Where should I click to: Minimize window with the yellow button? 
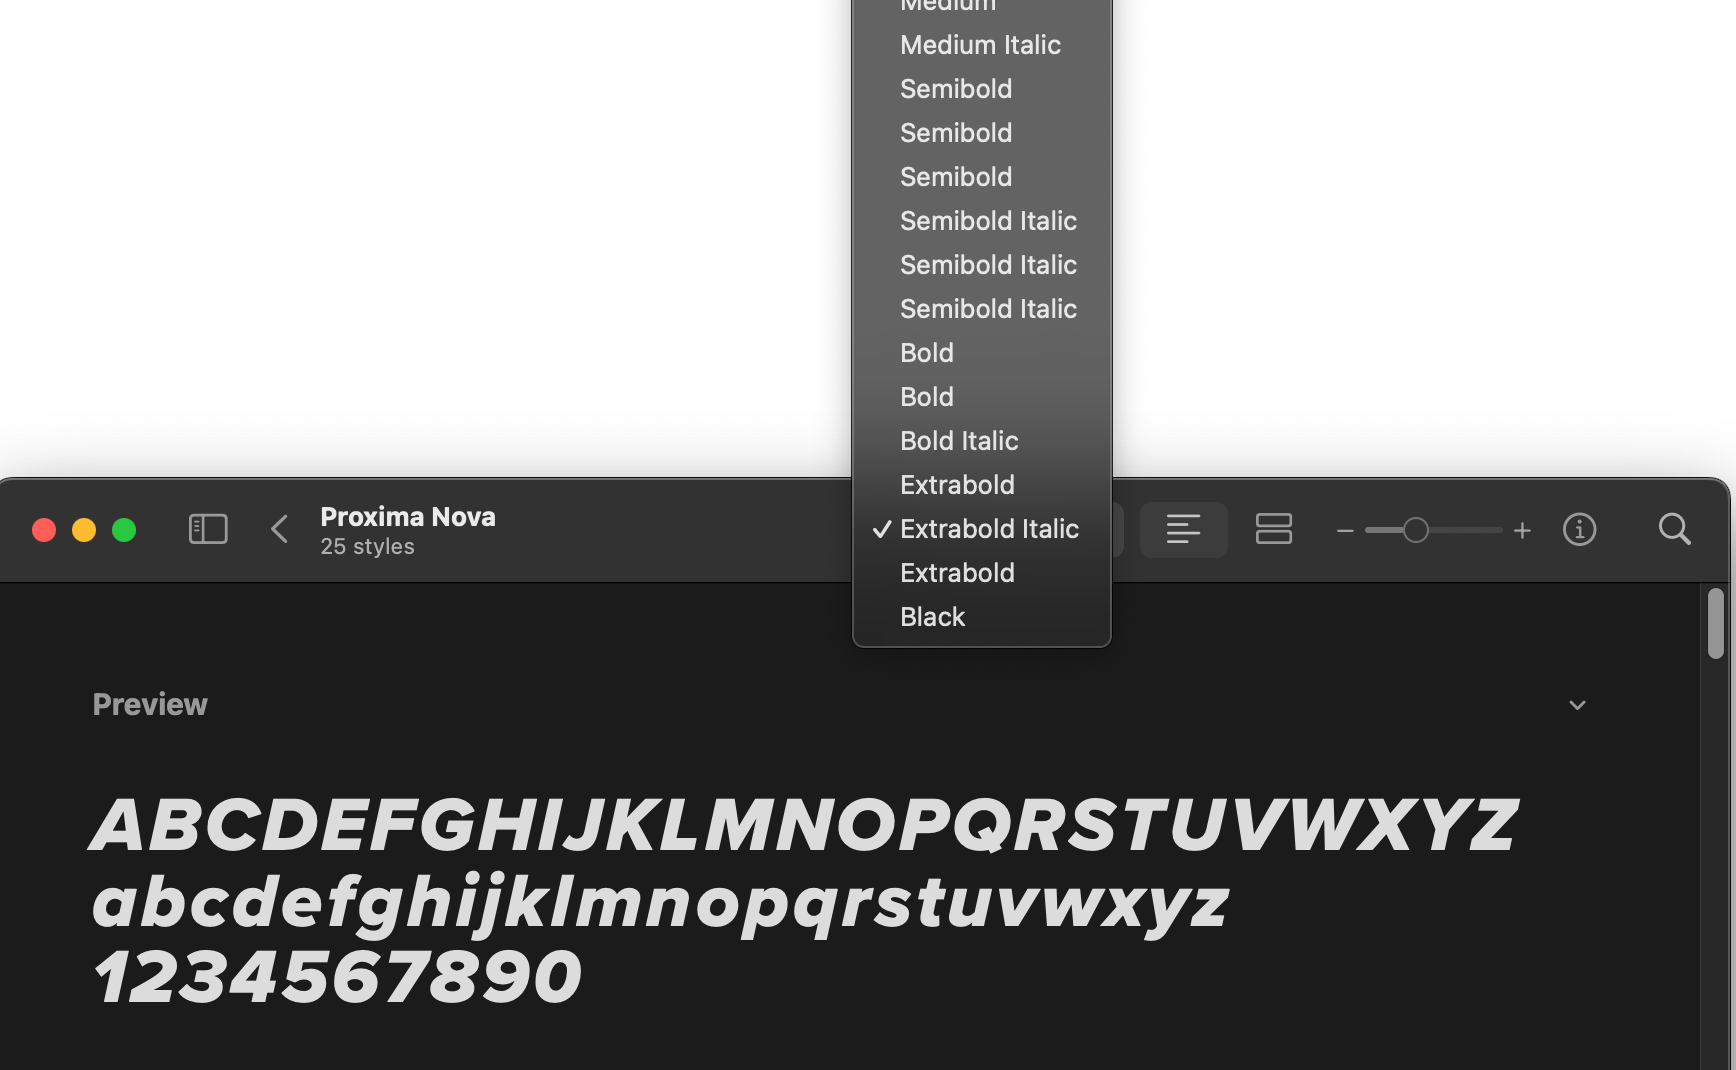pyautogui.click(x=84, y=530)
